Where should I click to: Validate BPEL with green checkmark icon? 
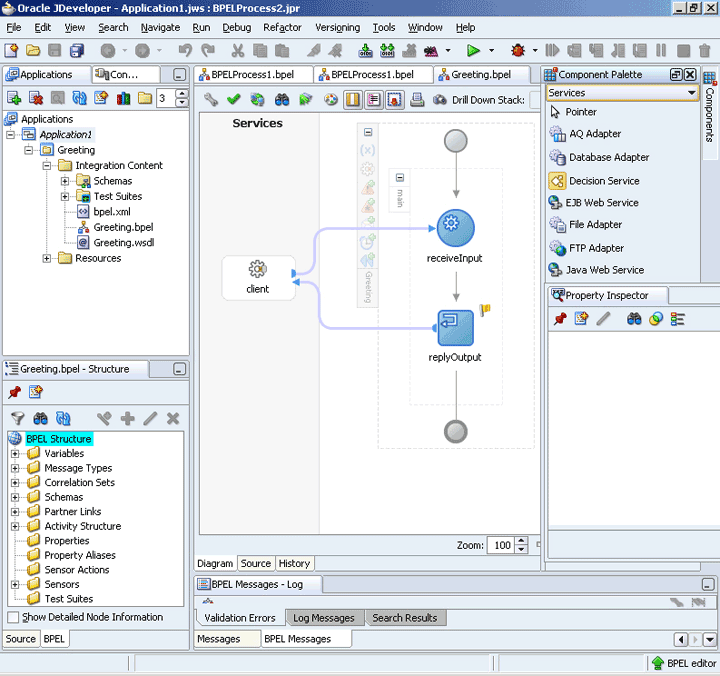tap(234, 99)
